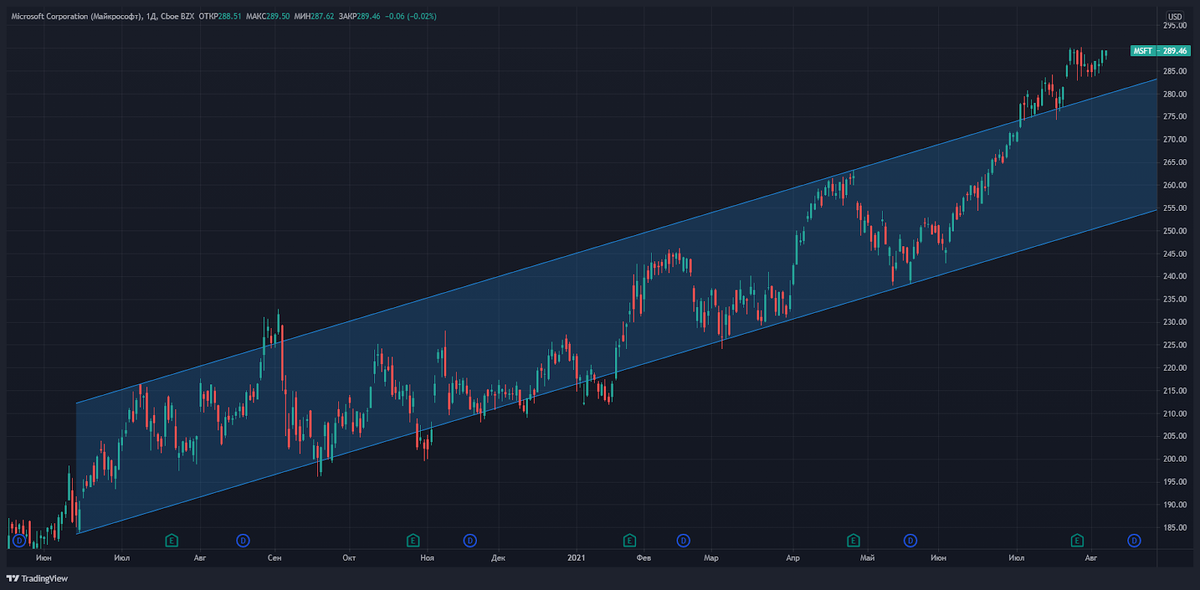1200x590 pixels.
Task: Click the dividend marker near June 2021
Action: 908,540
